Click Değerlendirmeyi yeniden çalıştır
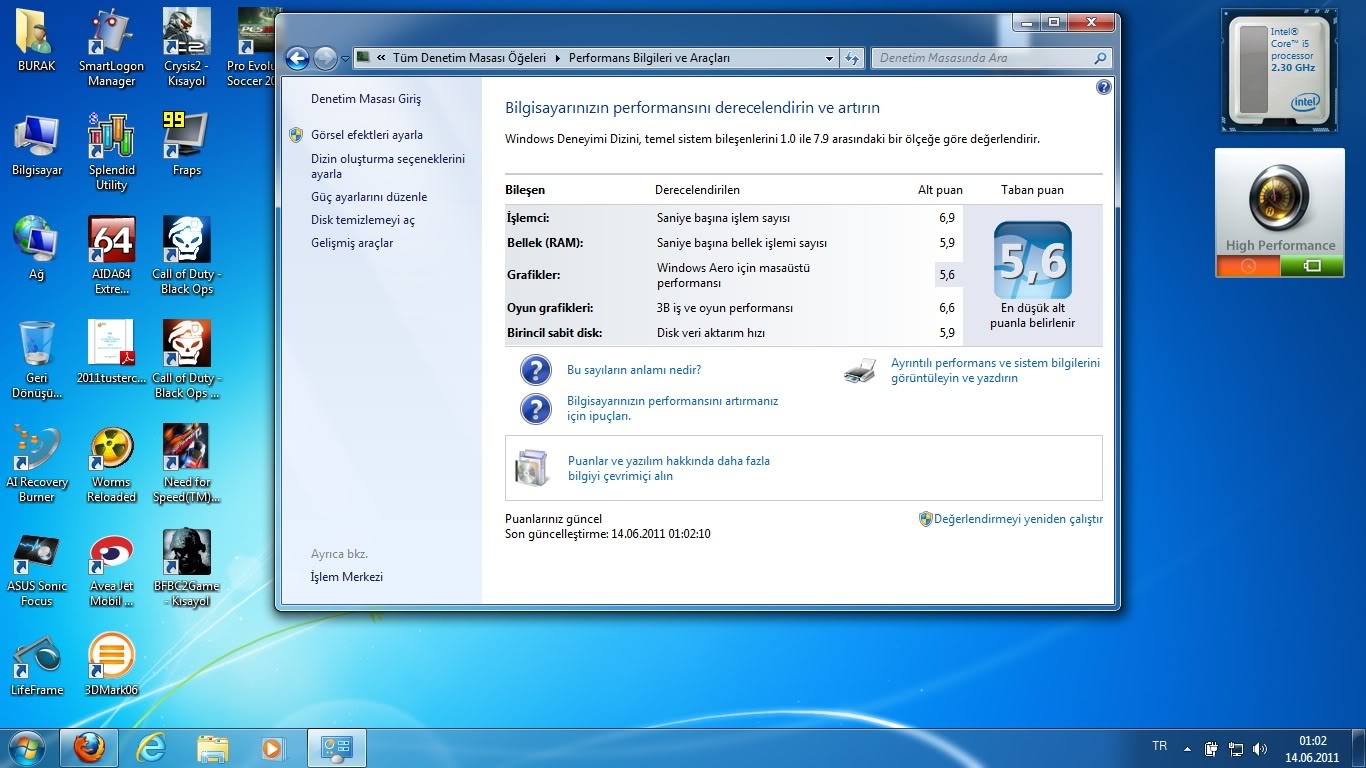 1018,519
